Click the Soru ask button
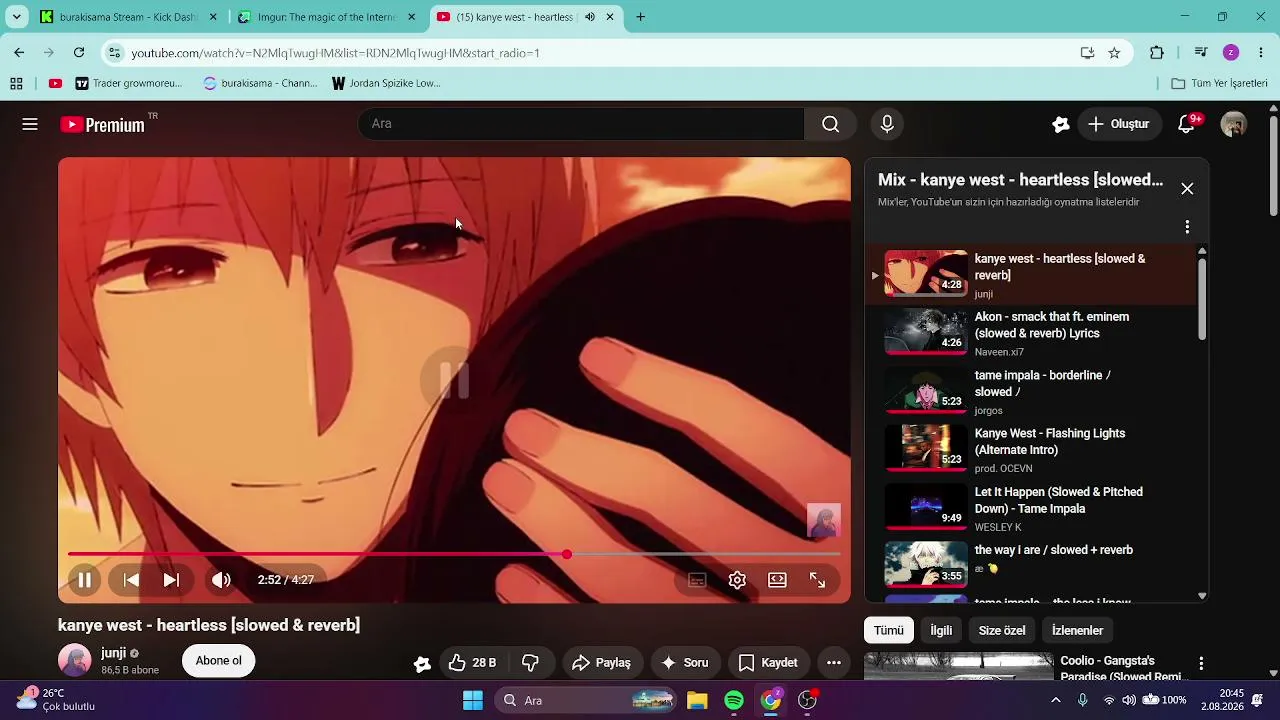This screenshot has width=1280, height=720. [685, 663]
